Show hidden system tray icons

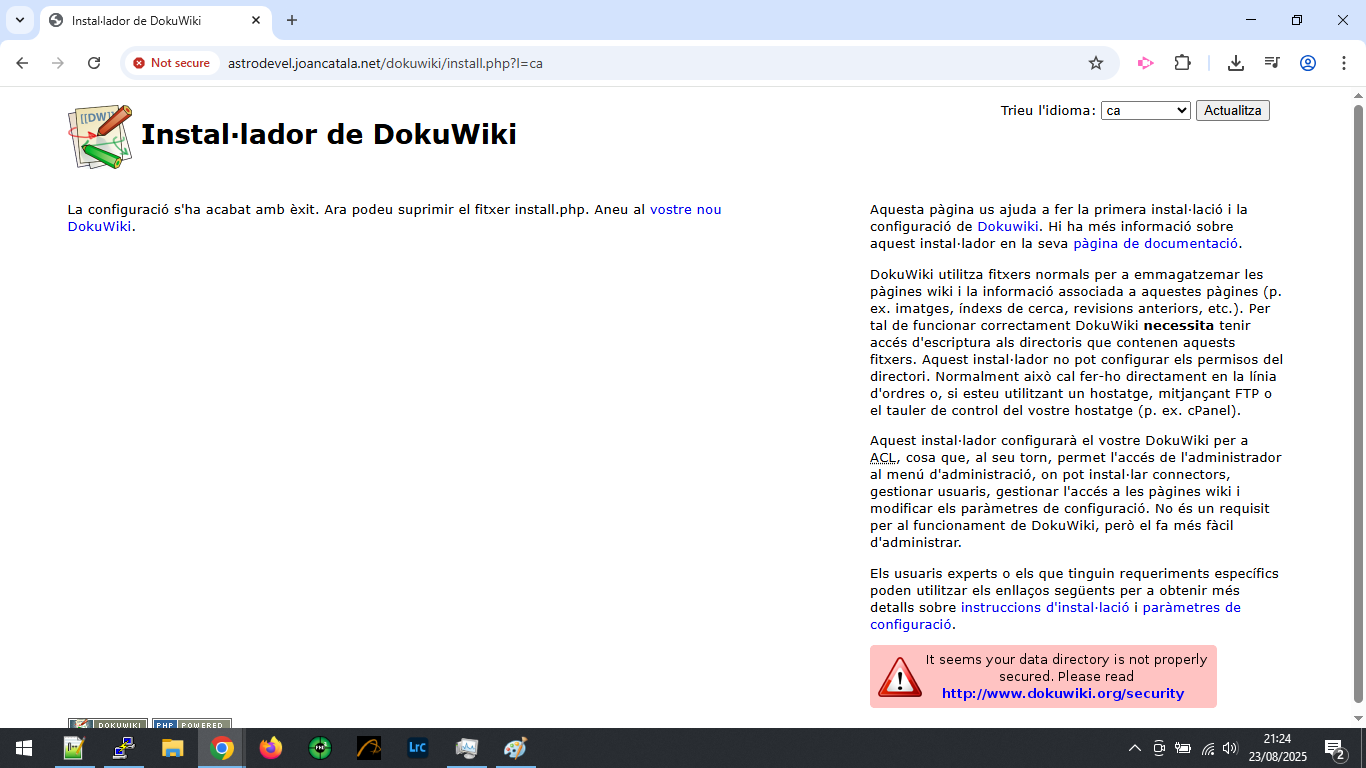(x=1135, y=748)
